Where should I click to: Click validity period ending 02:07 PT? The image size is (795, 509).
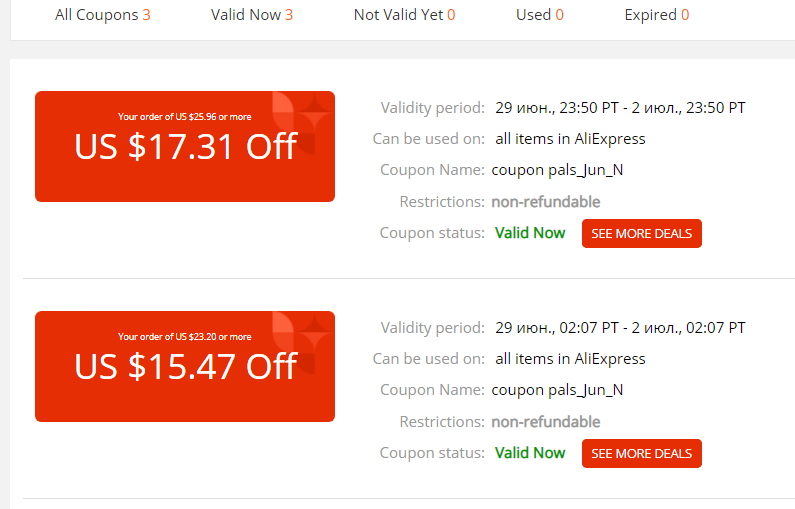[x=620, y=328]
